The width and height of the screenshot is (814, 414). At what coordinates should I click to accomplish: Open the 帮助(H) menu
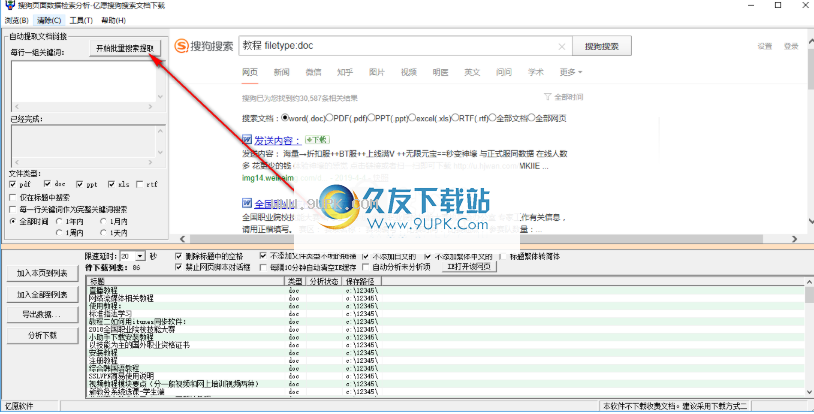(113, 20)
